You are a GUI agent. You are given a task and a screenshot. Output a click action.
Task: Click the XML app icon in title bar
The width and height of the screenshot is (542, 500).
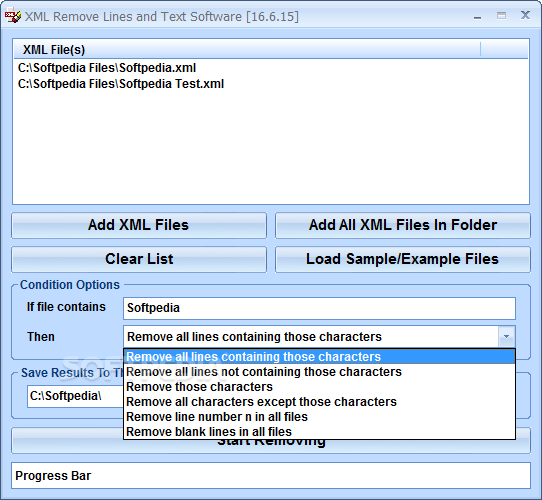[x=13, y=16]
